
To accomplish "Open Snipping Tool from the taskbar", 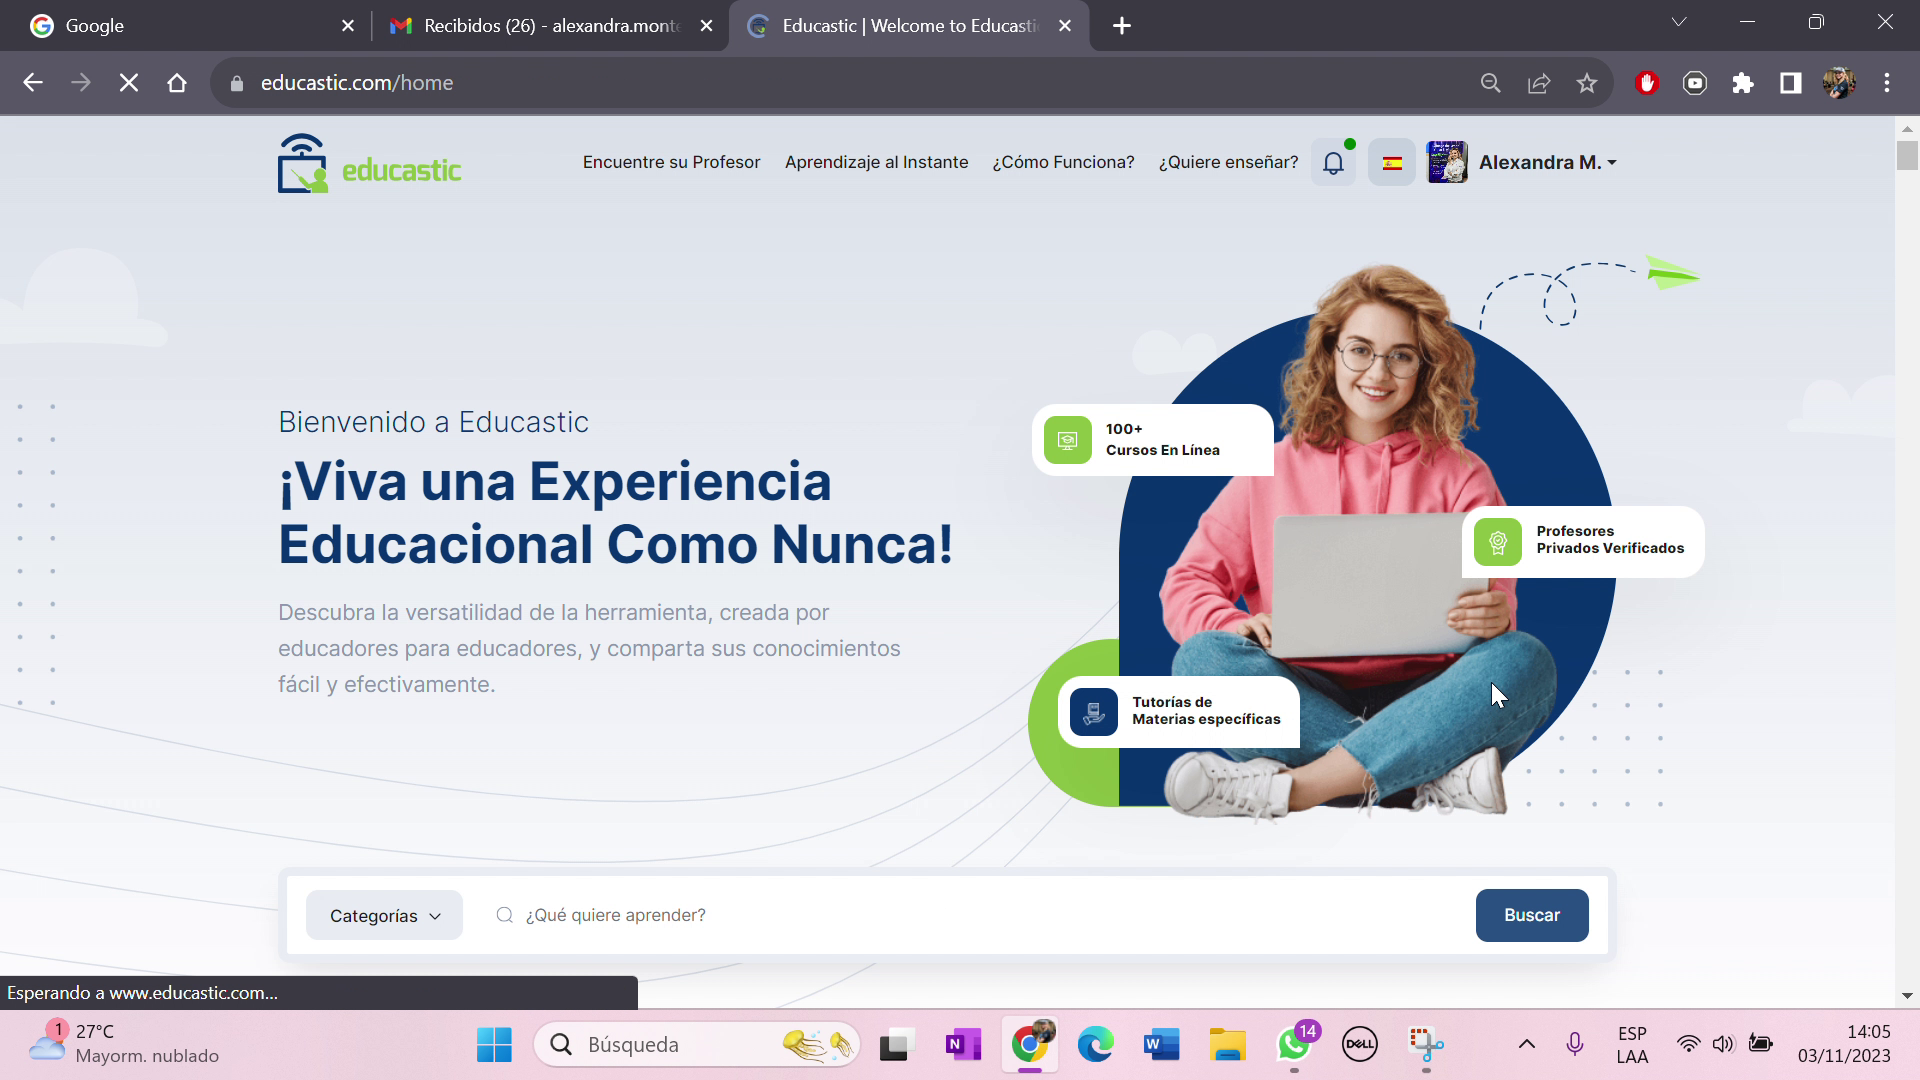I will [1426, 1045].
